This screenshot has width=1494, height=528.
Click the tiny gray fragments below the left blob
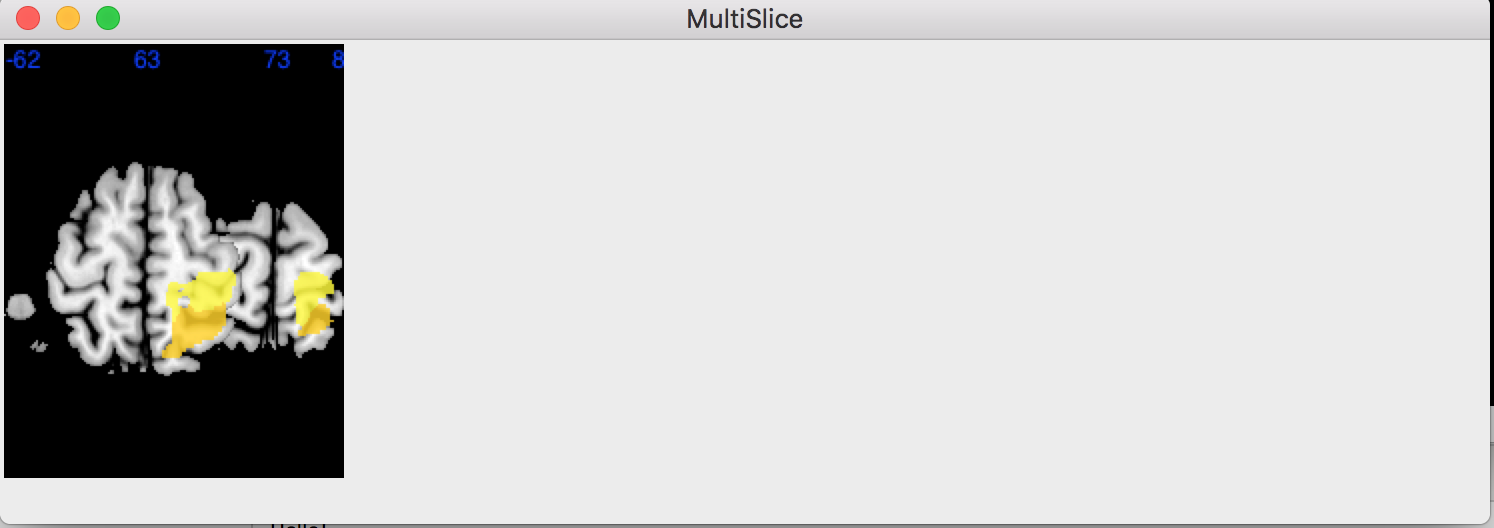click(x=39, y=346)
